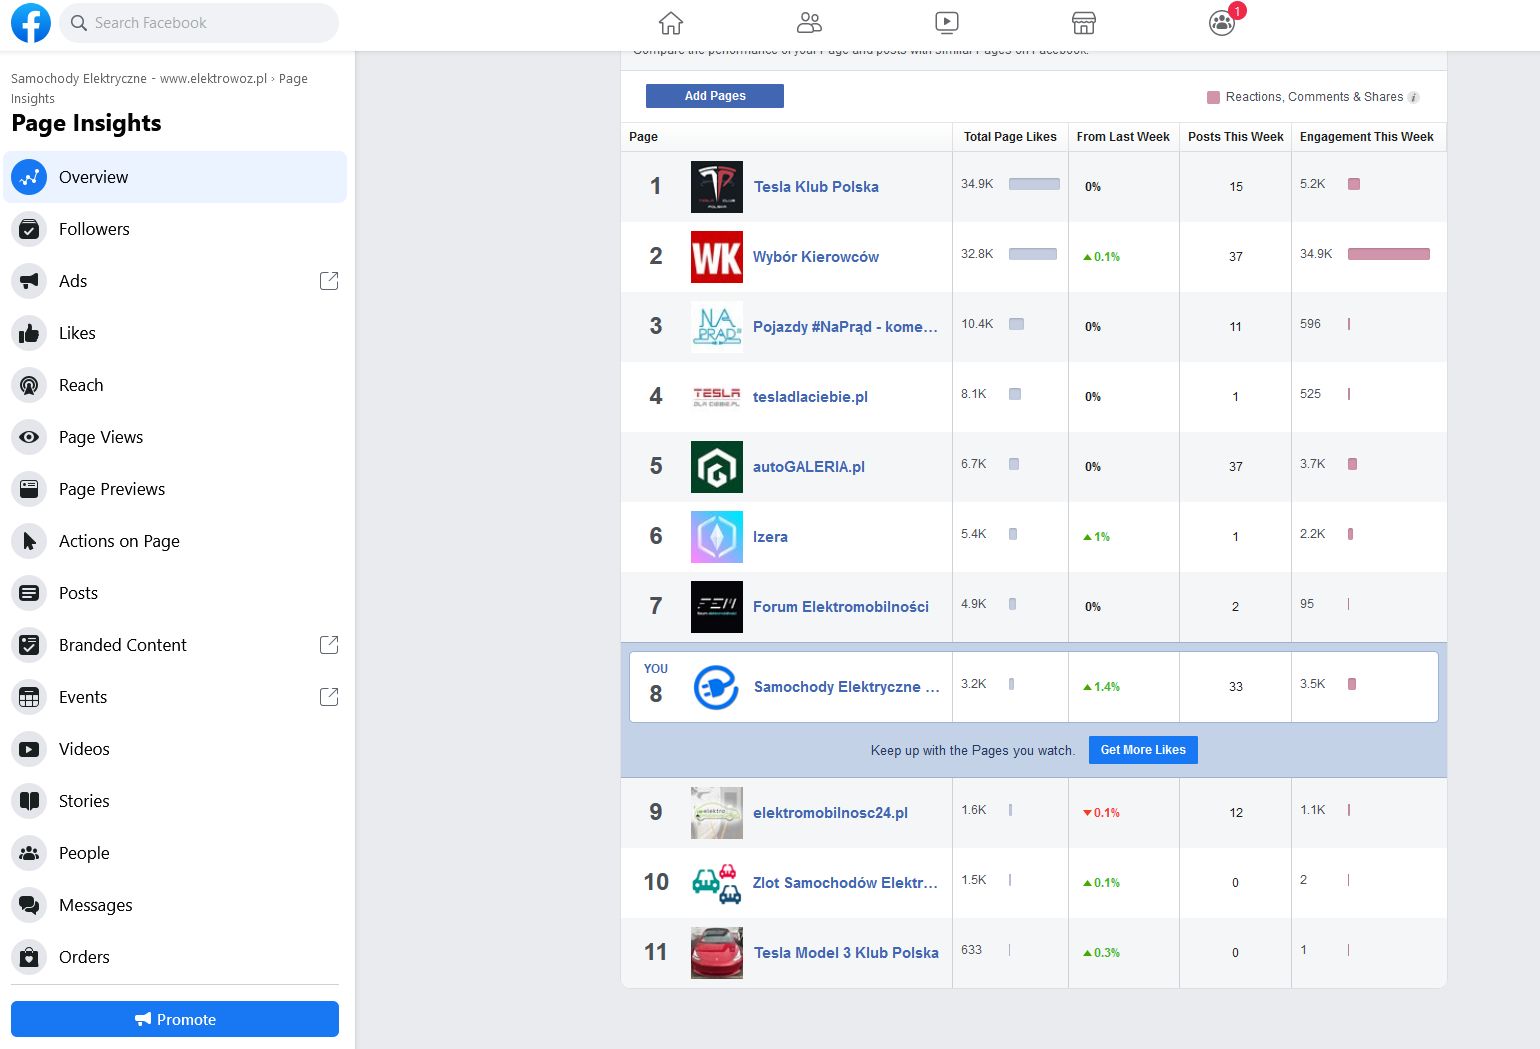Click the Reactions, Comments & Shares legend swatch

[1213, 97]
